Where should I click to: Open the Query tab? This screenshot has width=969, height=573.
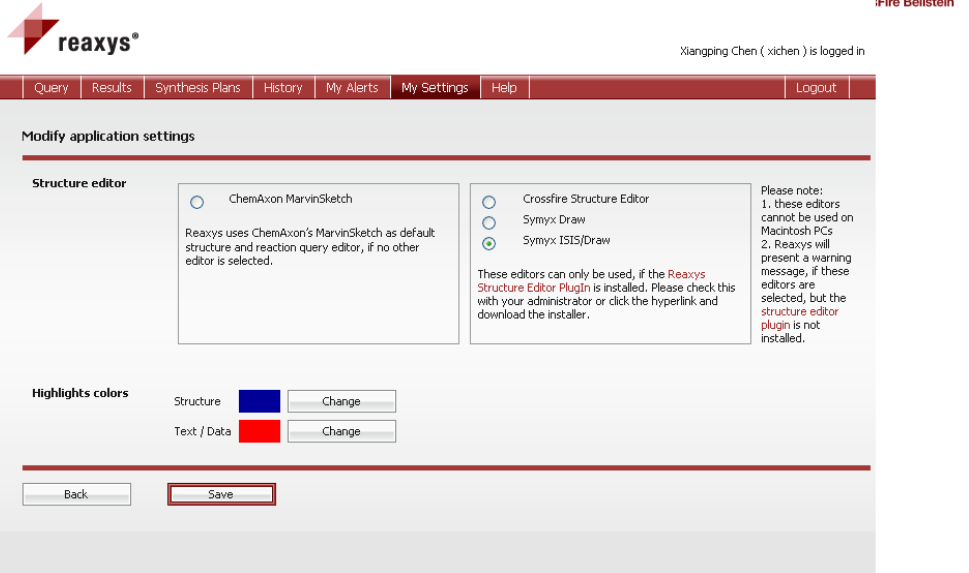click(51, 88)
